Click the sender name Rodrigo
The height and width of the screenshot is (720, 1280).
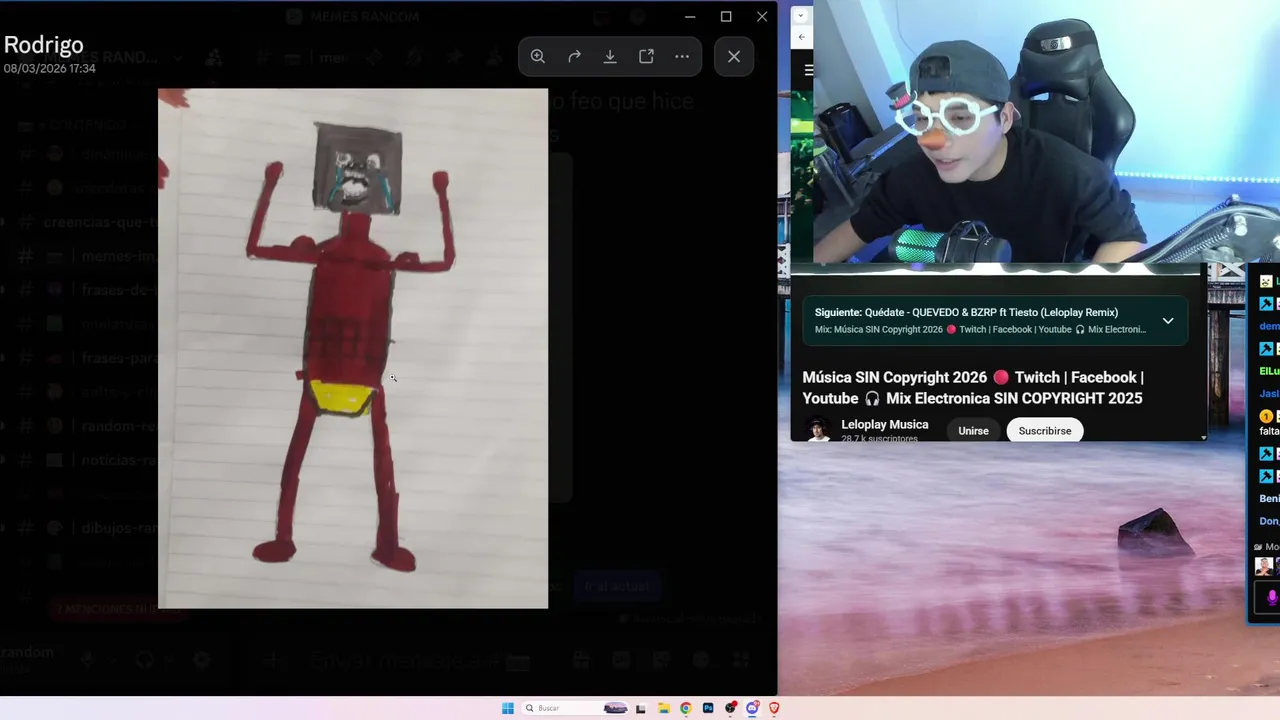click(x=44, y=45)
